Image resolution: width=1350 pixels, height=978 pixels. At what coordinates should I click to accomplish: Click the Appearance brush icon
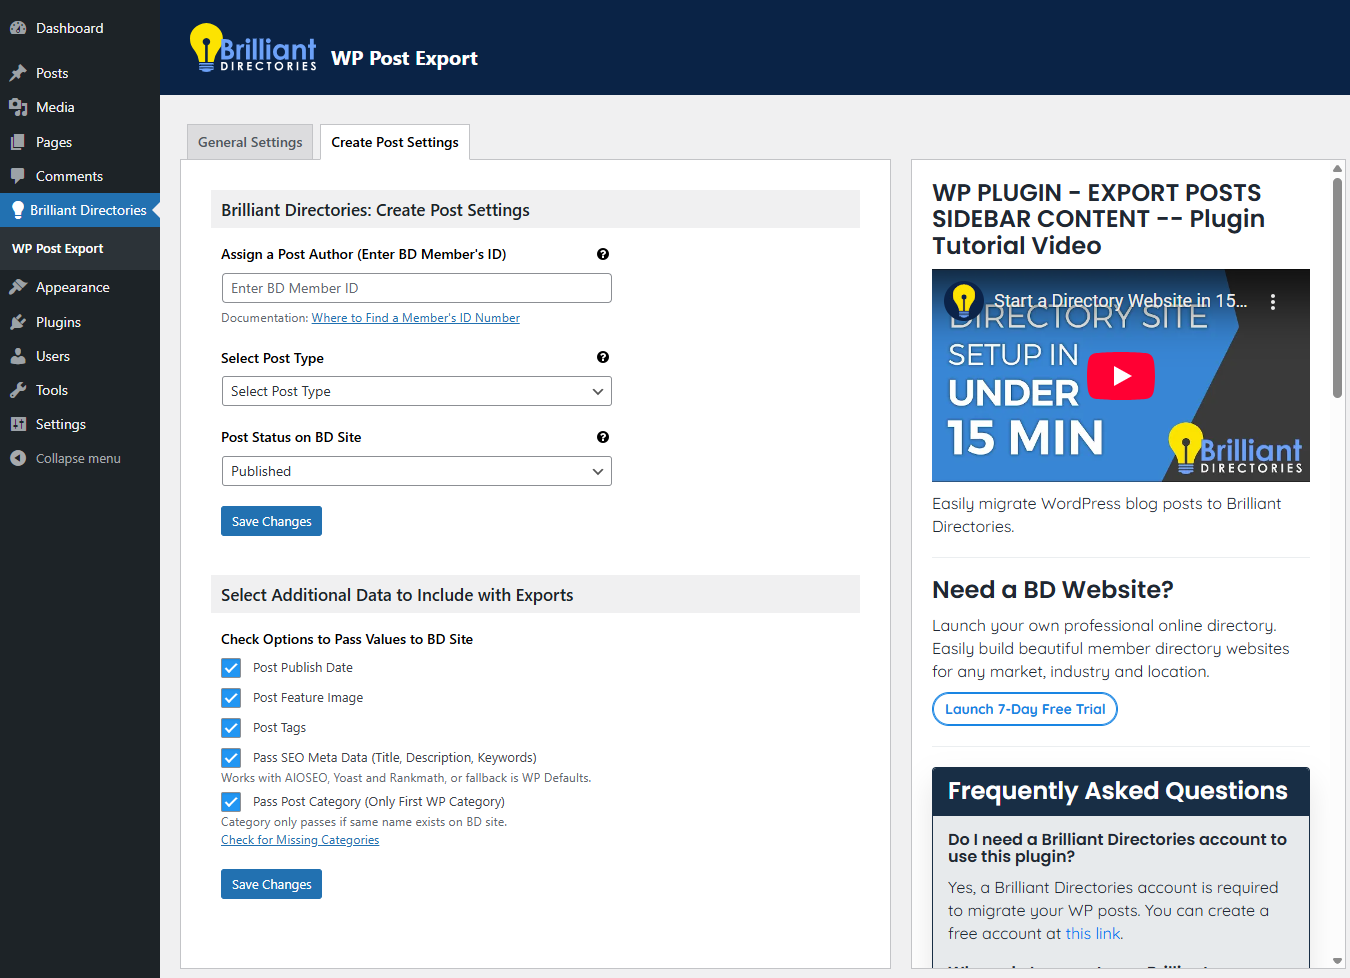click(x=18, y=287)
